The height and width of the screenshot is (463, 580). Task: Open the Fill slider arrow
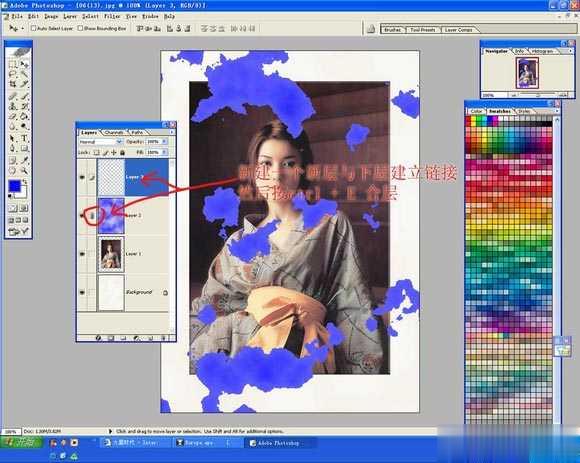(x=165, y=152)
